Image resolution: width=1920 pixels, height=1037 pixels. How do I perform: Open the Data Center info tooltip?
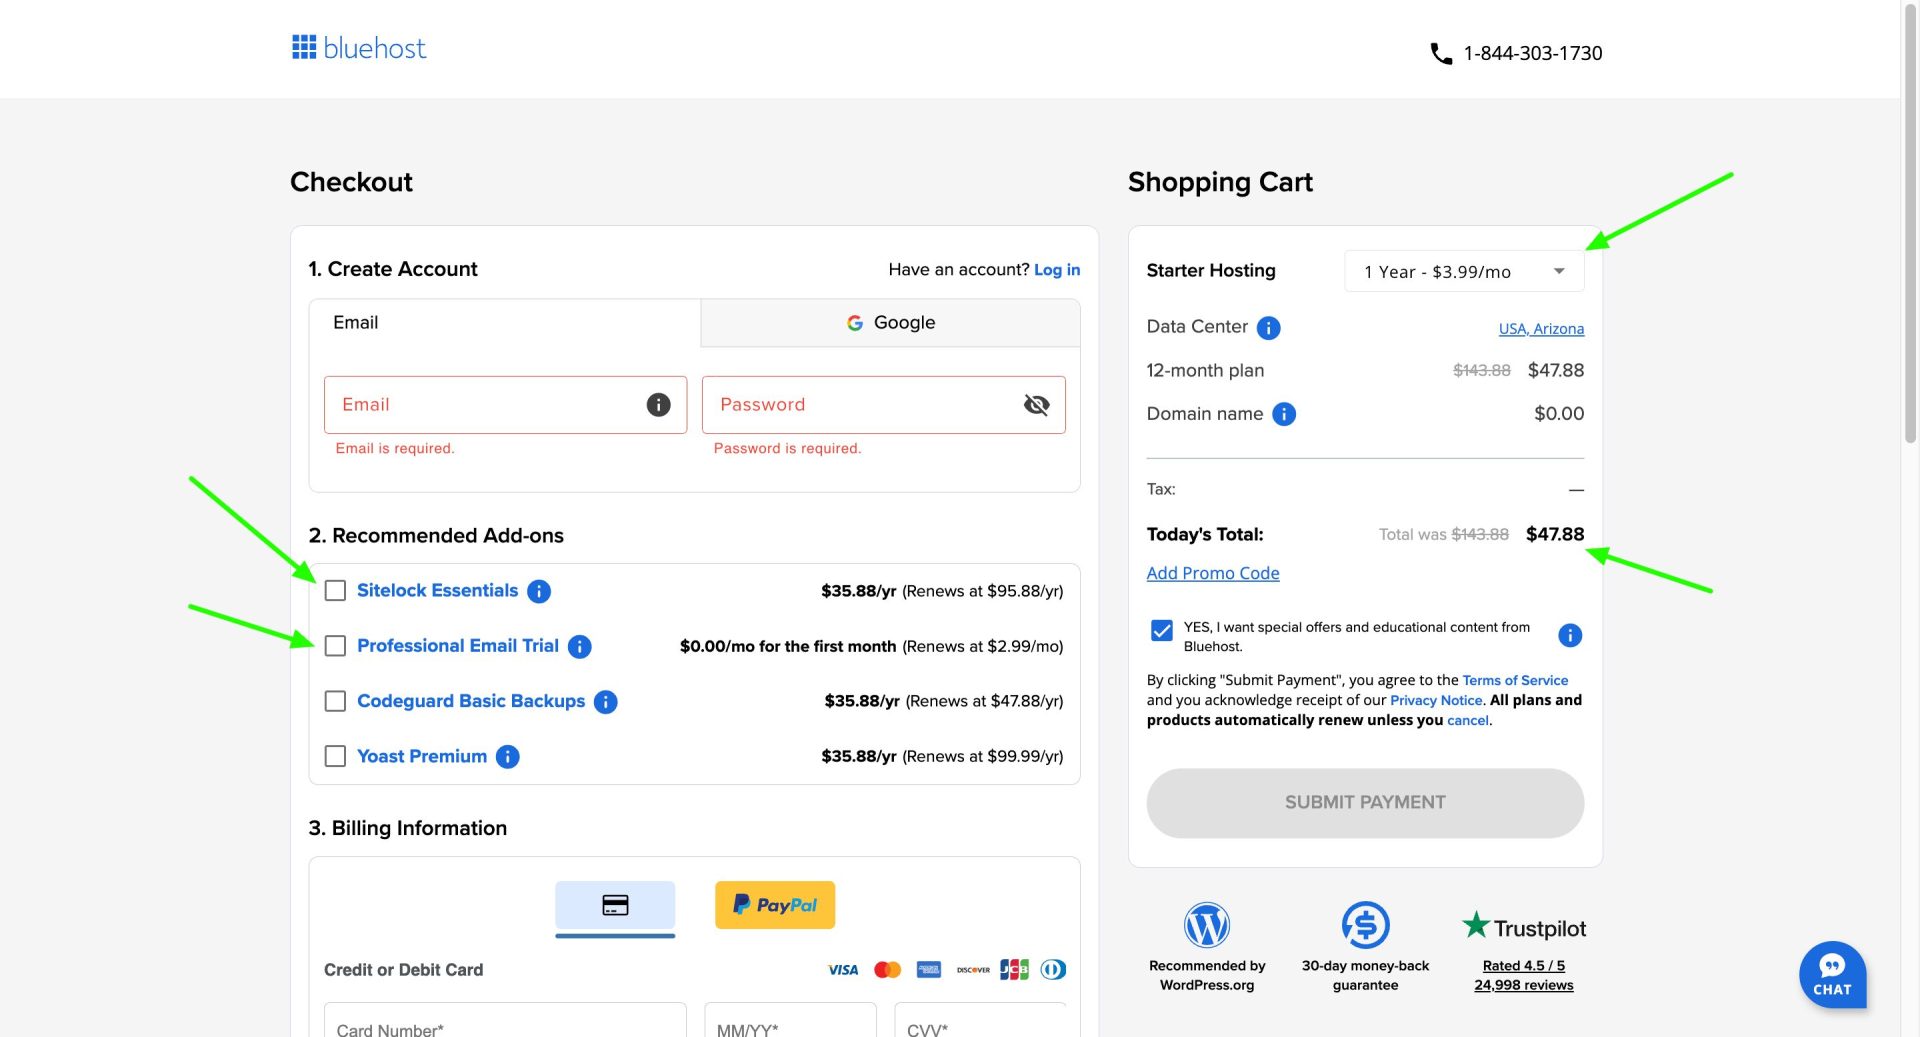tap(1268, 327)
